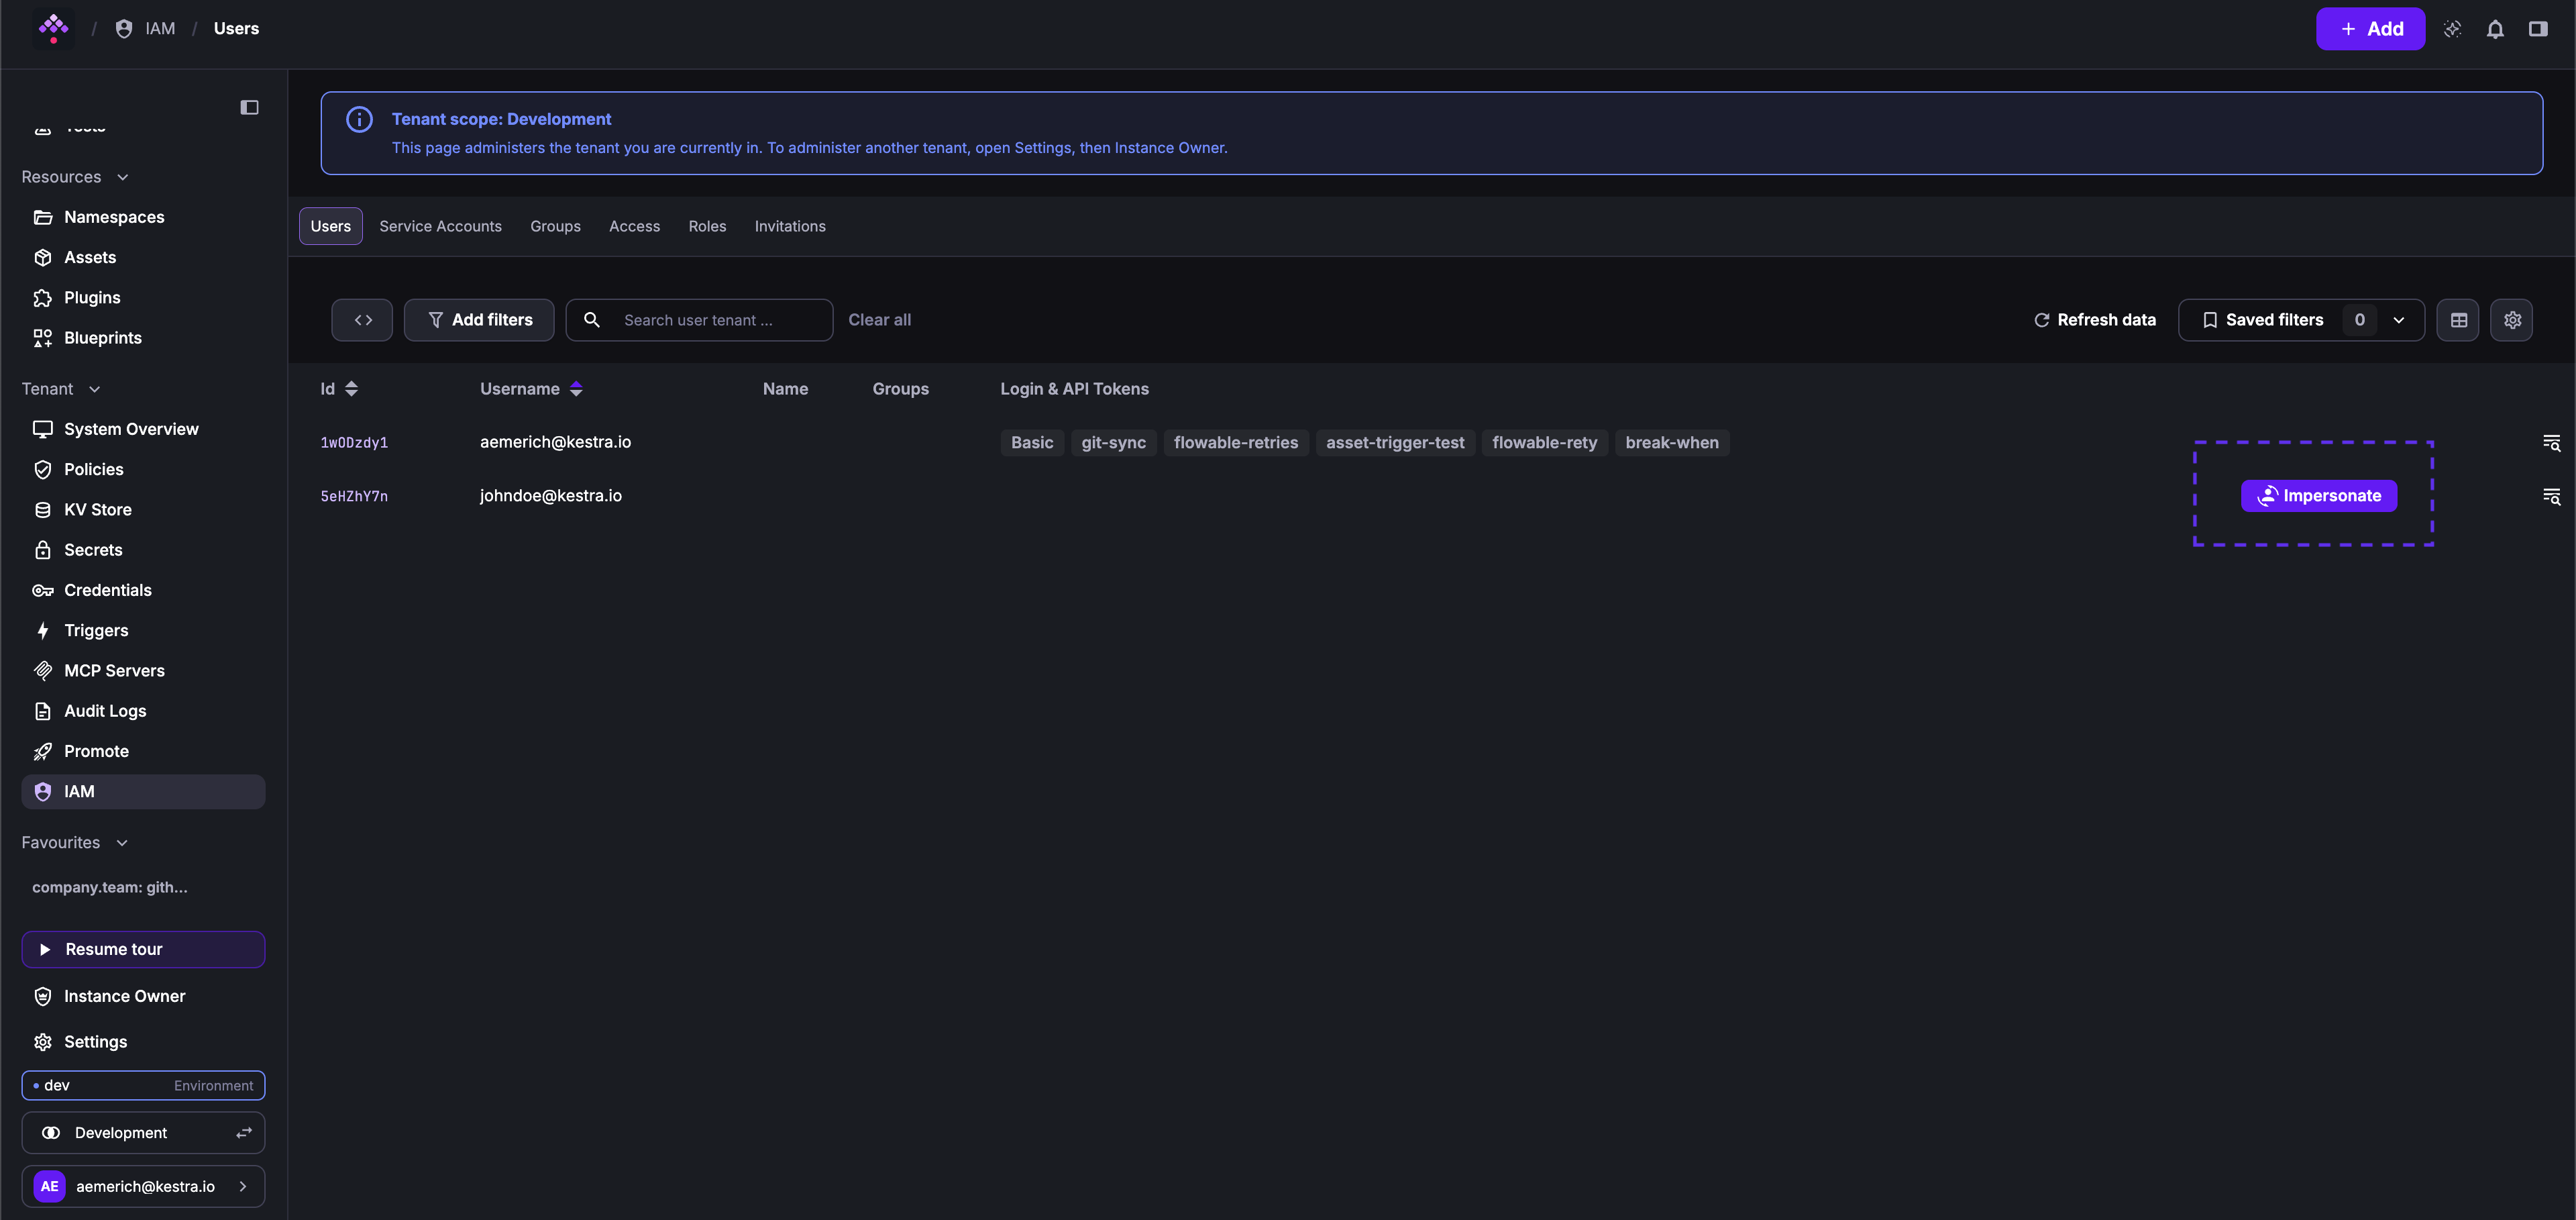Open details icon for johndoe@kestra.io row
Image resolution: width=2576 pixels, height=1220 pixels.
pyautogui.click(x=2551, y=496)
